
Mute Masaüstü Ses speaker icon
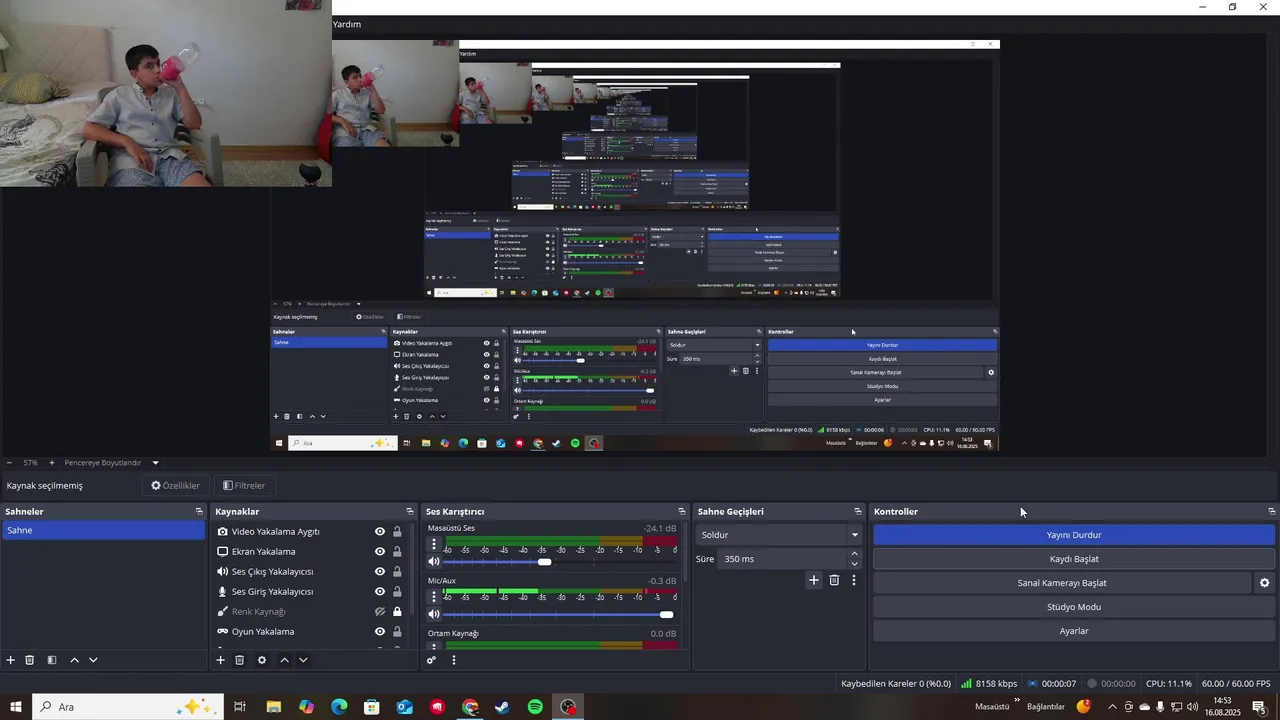click(x=434, y=562)
